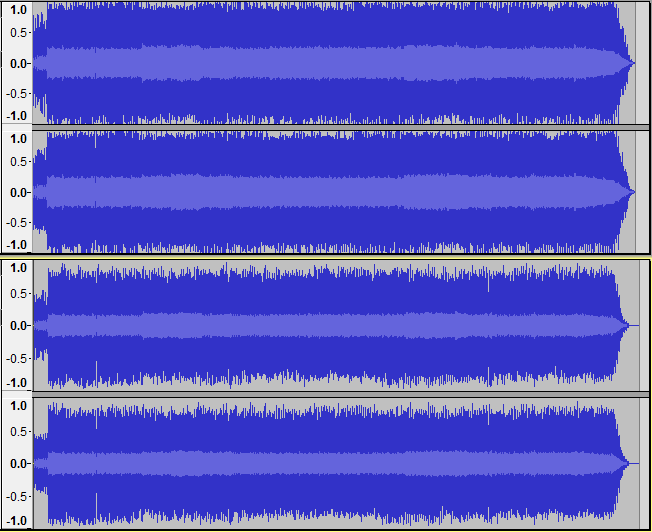Viewport: 652px width, 532px height.
Task: Click the 0.5 mark on the second channel's ruler
Action: point(18,164)
